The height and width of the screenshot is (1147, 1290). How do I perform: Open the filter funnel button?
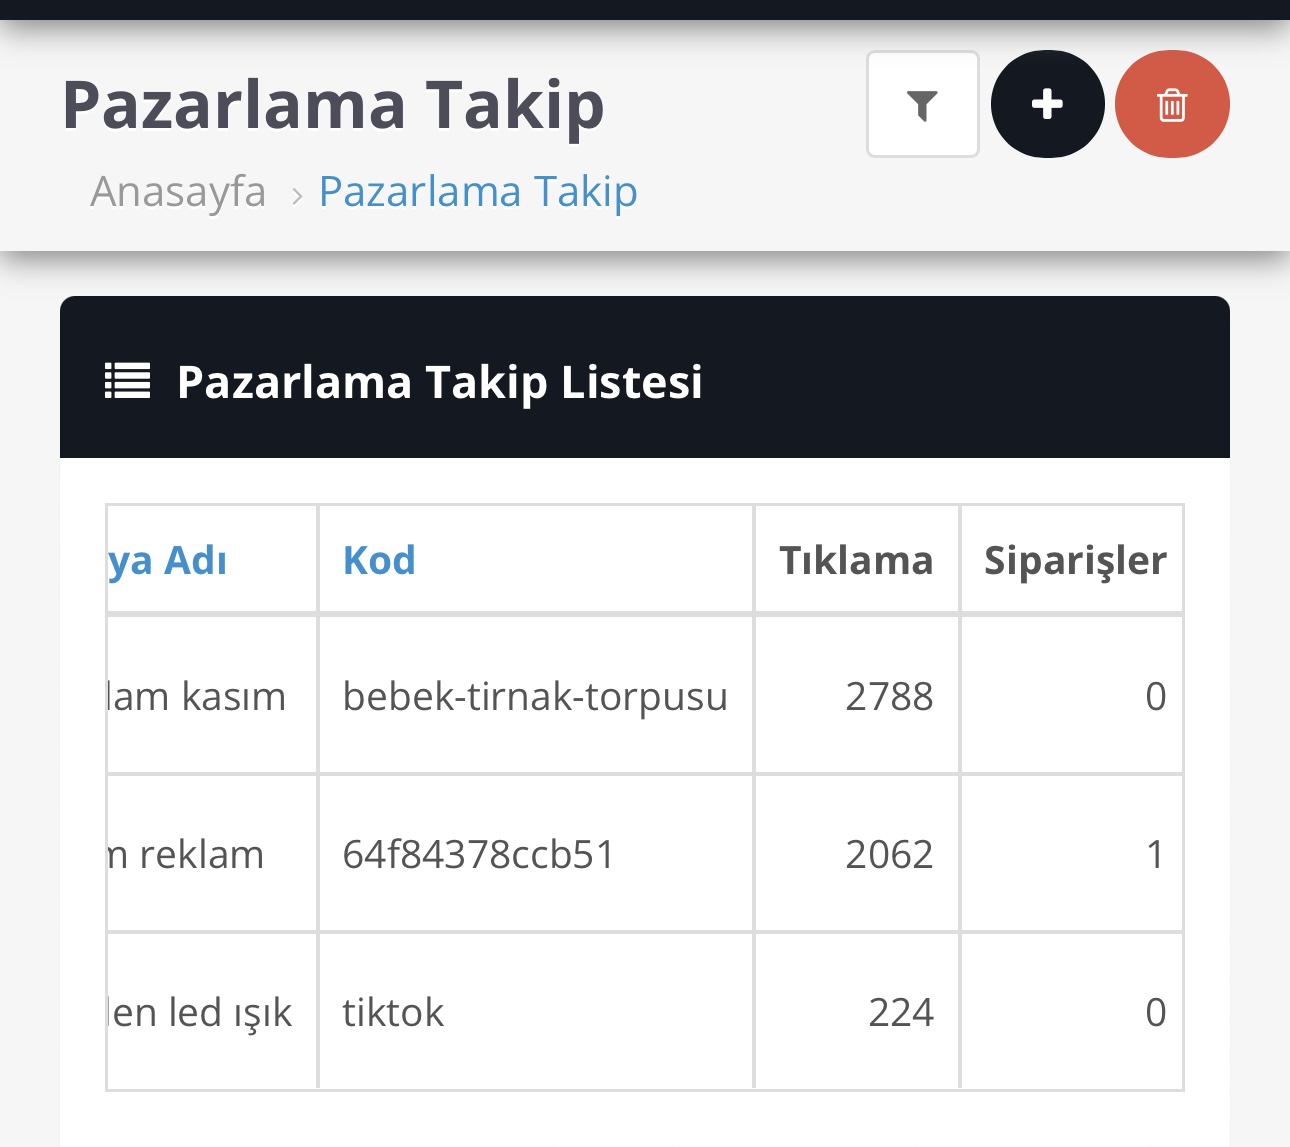[922, 104]
